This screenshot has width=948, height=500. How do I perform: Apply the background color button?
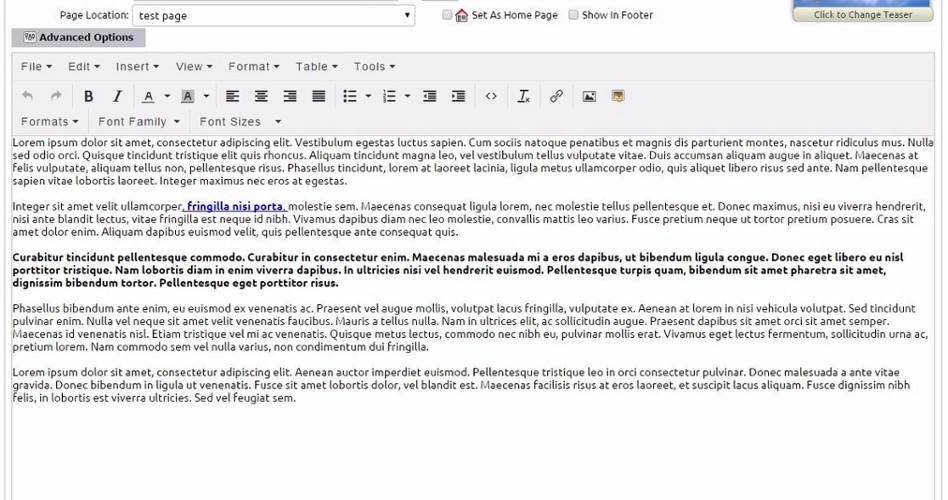coord(187,96)
